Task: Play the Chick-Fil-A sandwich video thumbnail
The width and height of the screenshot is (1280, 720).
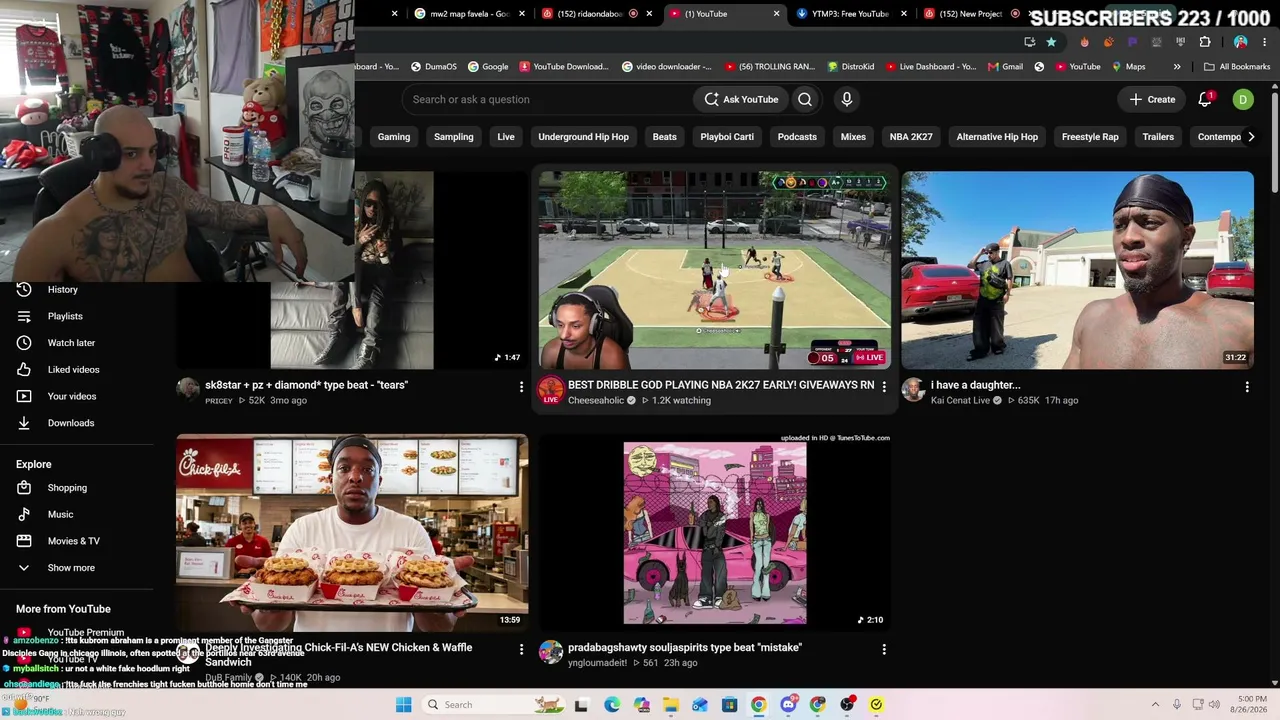Action: coord(352,532)
